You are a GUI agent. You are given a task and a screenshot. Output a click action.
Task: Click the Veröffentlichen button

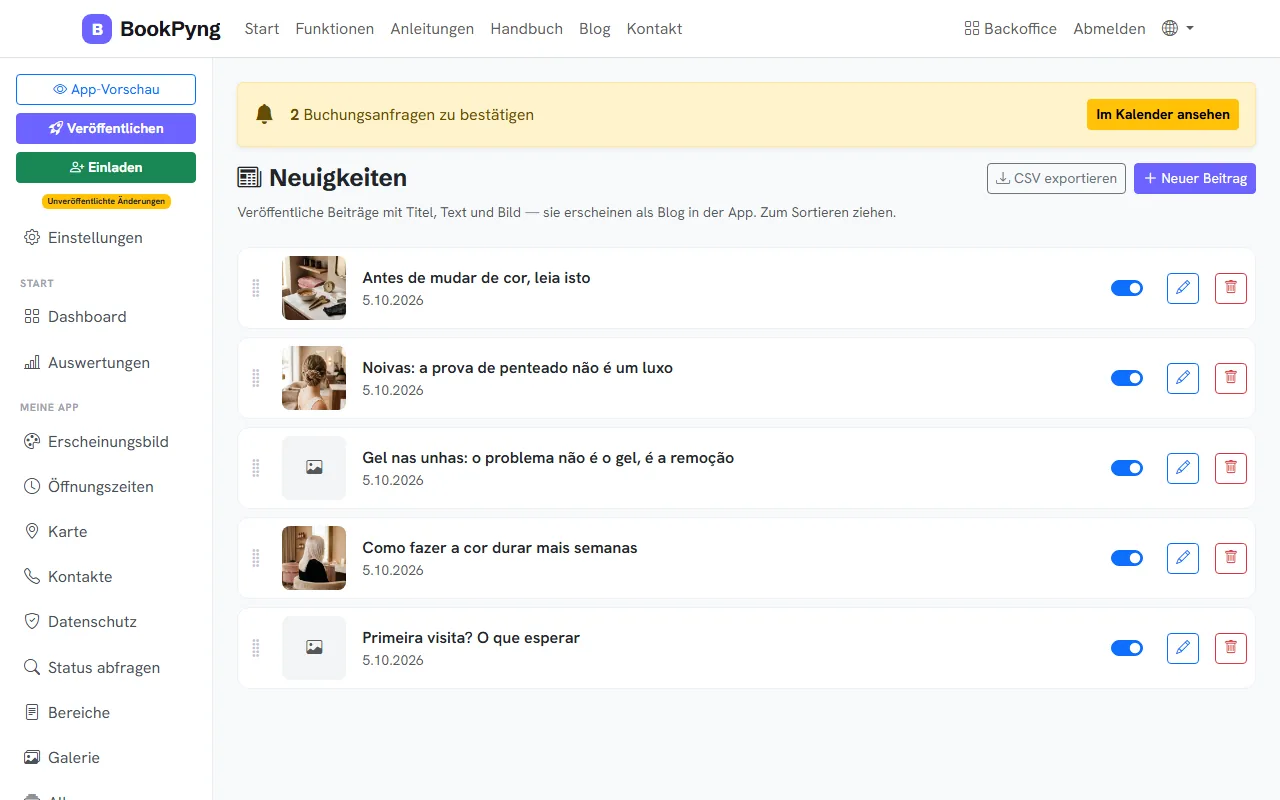point(106,128)
